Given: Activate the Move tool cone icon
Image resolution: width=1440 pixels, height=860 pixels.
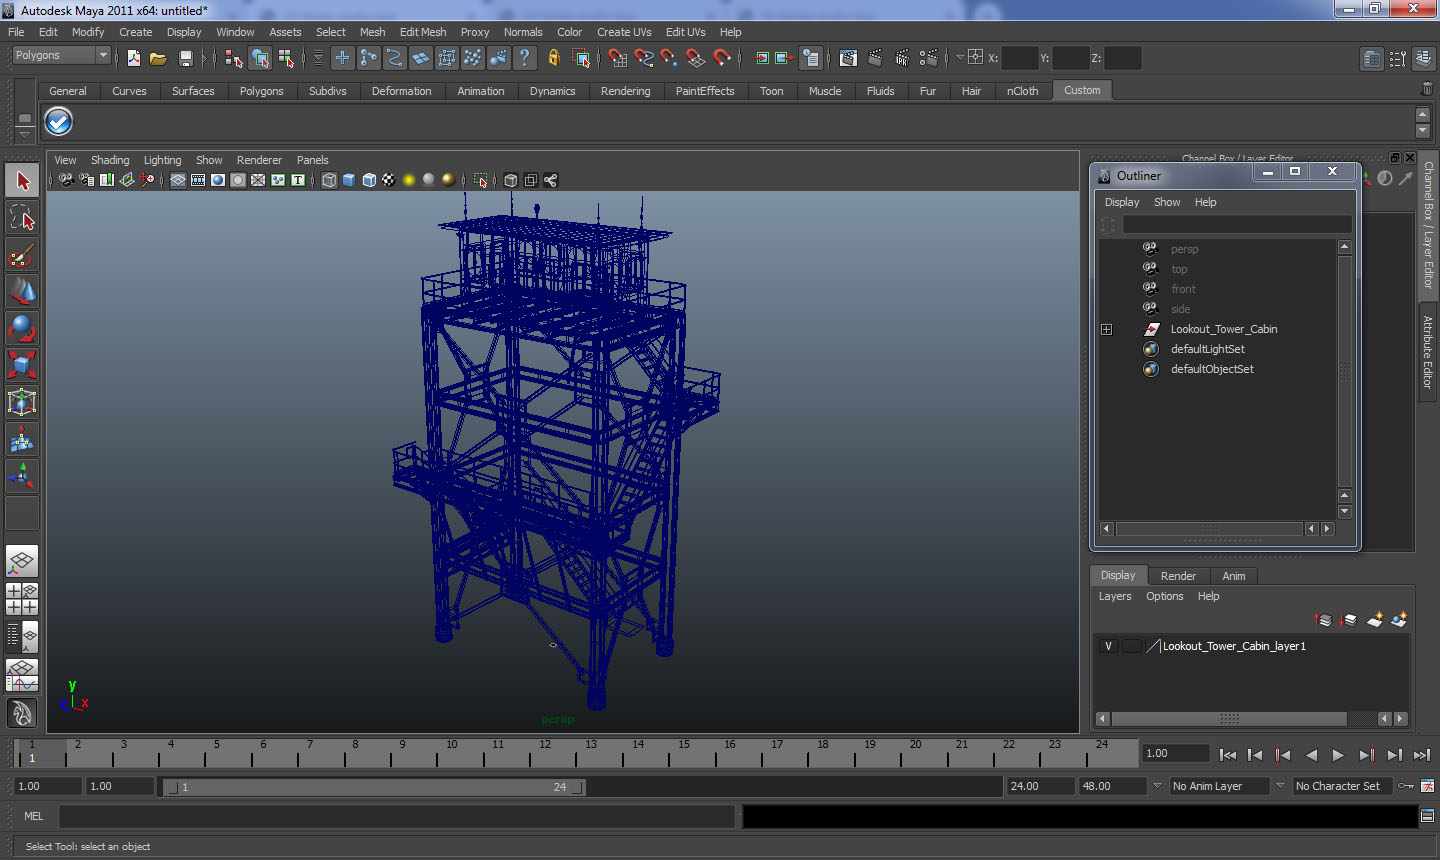Looking at the screenshot, I should click(22, 291).
